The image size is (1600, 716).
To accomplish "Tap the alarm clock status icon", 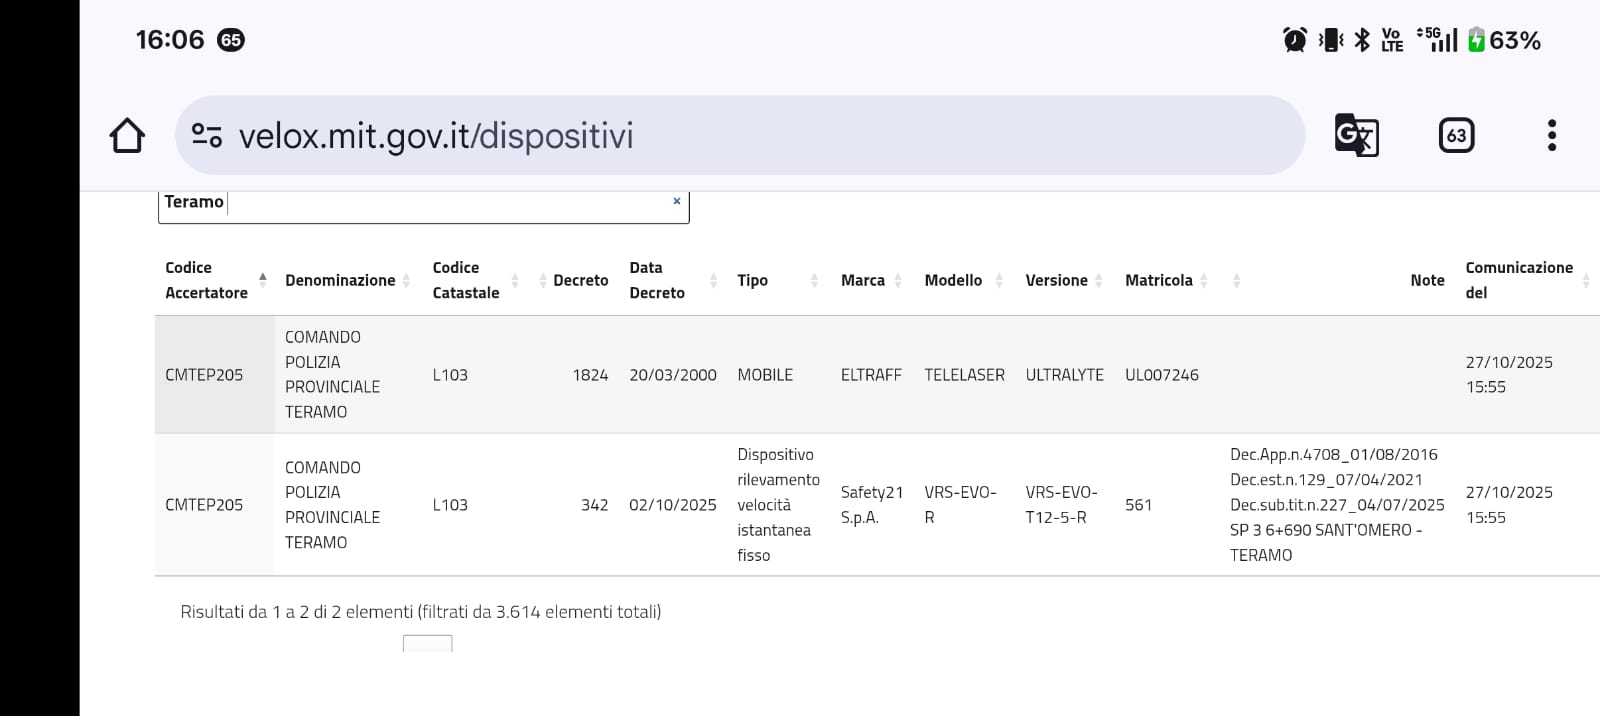I will coord(1295,40).
